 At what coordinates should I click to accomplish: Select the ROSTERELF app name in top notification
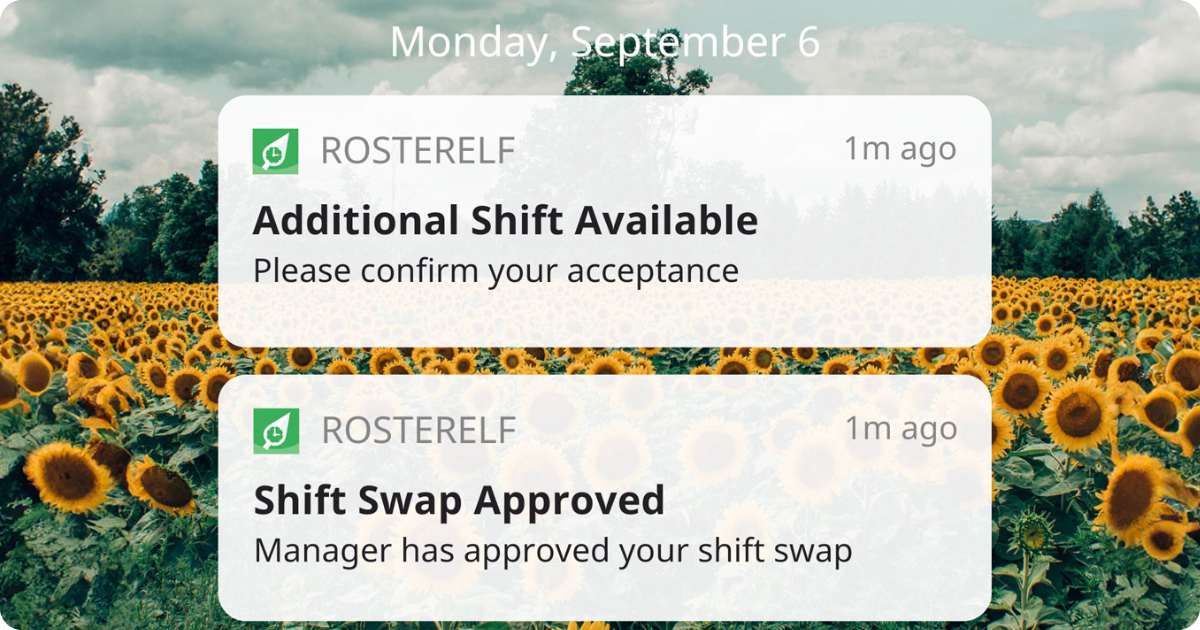coord(418,151)
